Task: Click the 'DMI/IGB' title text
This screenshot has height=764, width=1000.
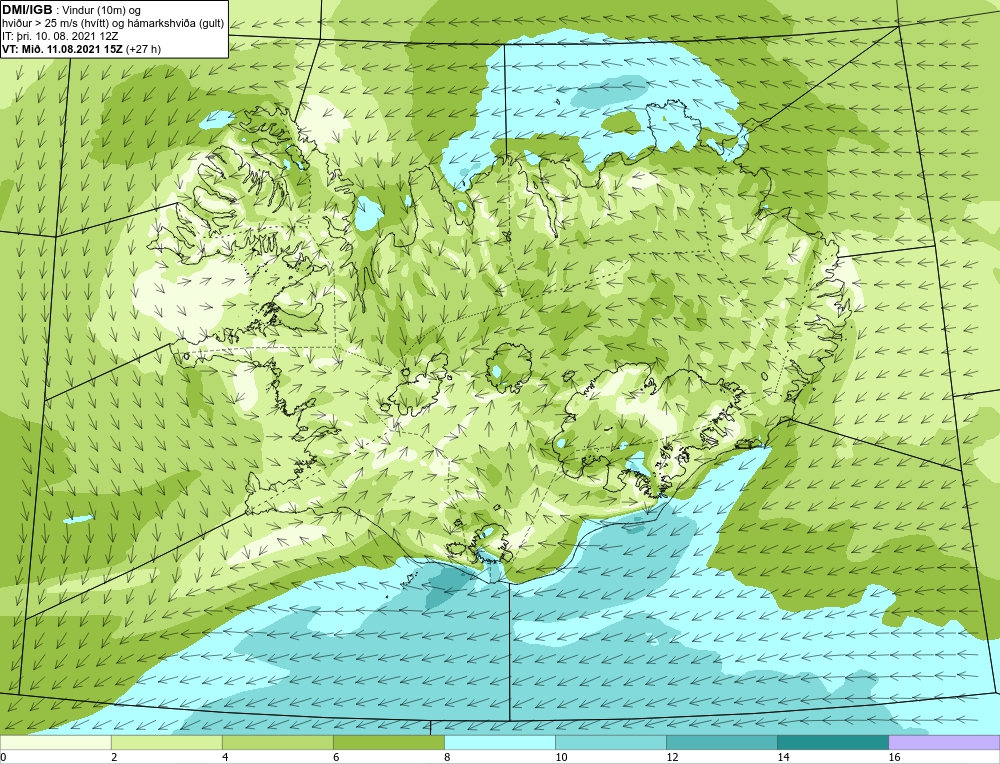Action: (27, 10)
